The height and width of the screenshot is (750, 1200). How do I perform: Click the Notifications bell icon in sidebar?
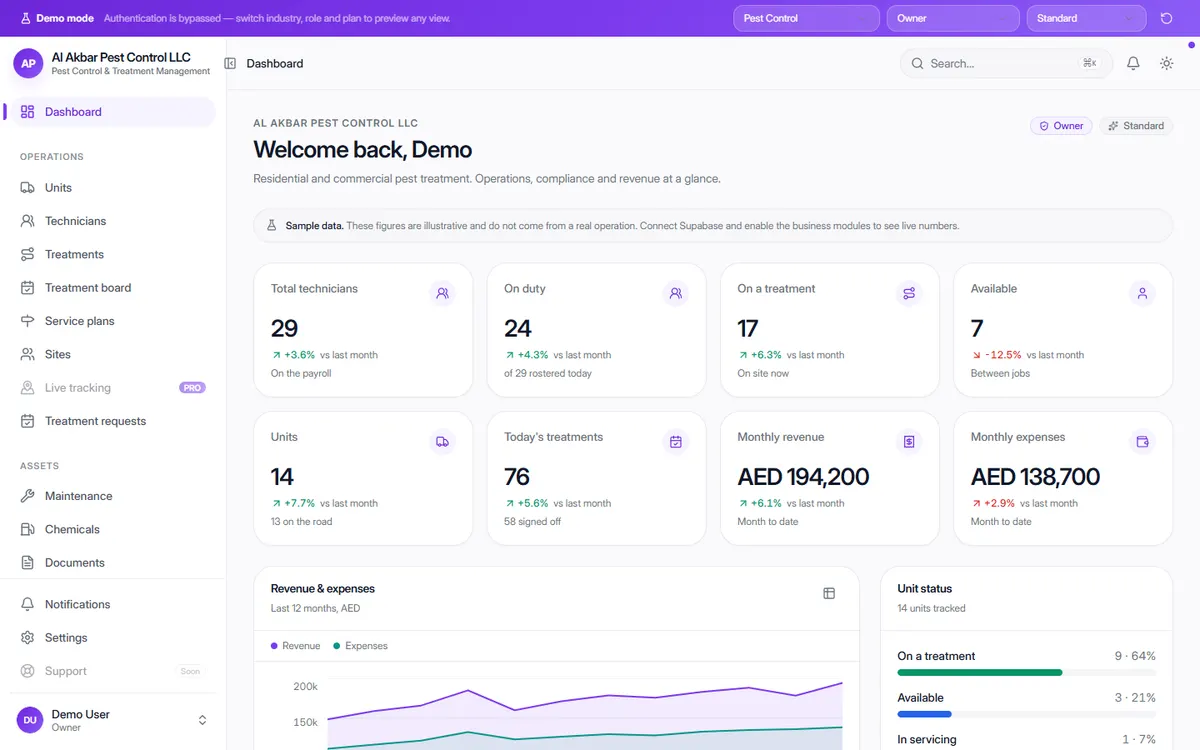[x=27, y=604]
